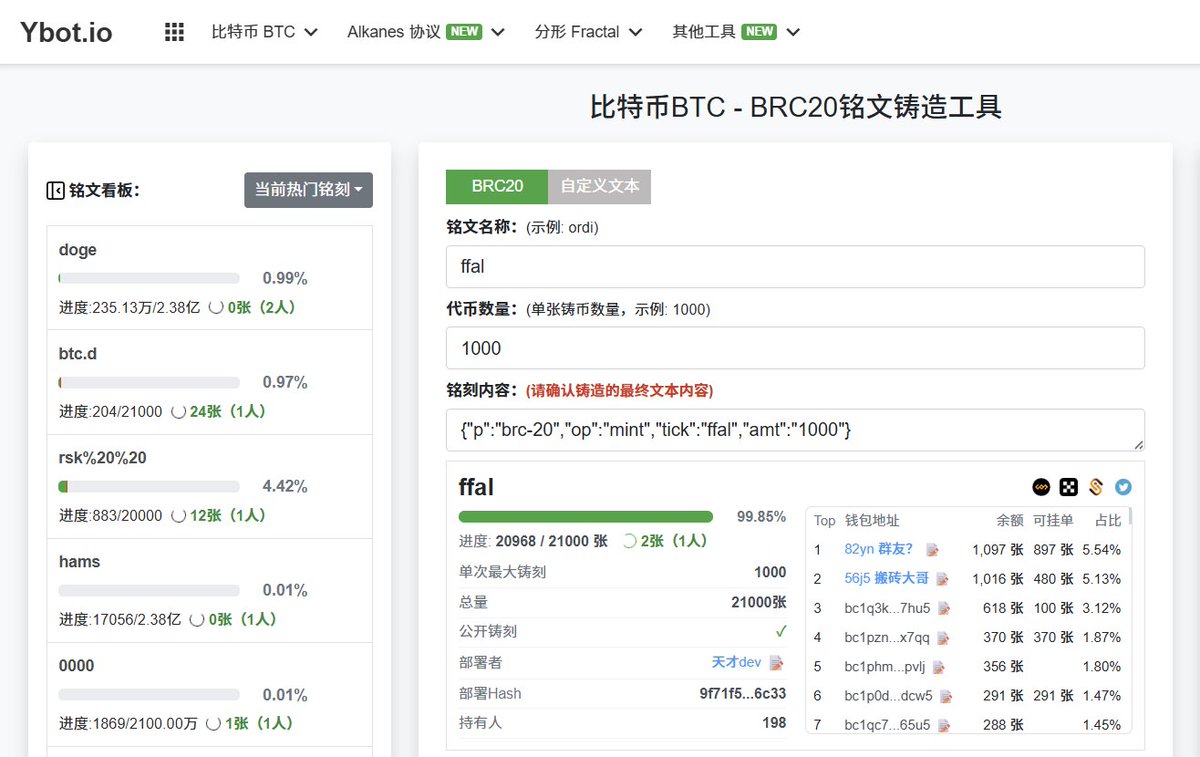Click the note icon beside bc1pzn...x7qq
Viewport: 1200px width, 757px height.
942,637
